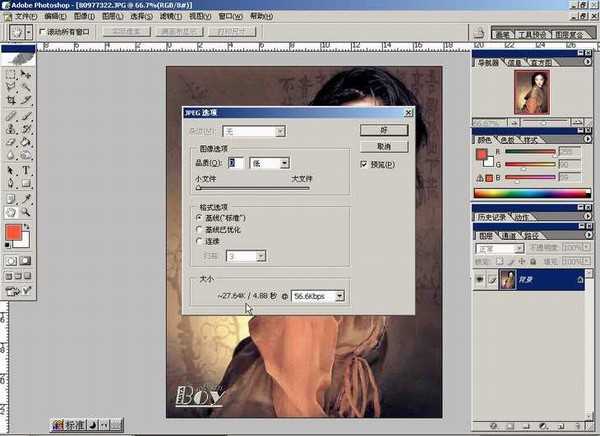The height and width of the screenshot is (436, 600).
Task: Open the quality preset dropdown showing 低
Action: (x=284, y=162)
